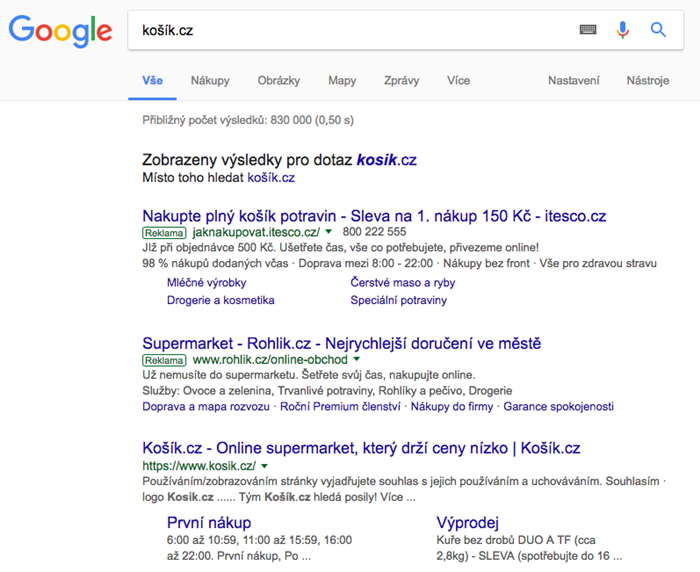
Task: Open the Rohlik.cz Supermarket ad link
Action: (341, 344)
